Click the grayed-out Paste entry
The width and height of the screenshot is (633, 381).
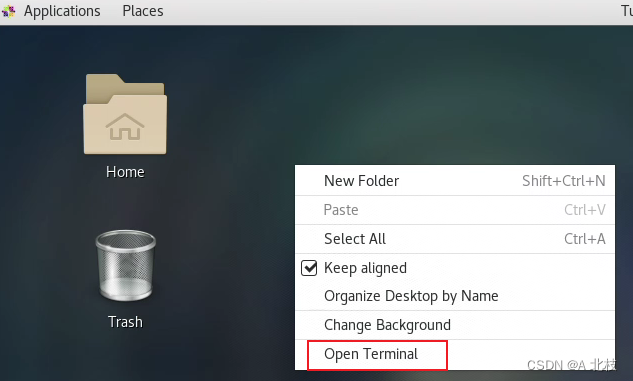(455, 210)
